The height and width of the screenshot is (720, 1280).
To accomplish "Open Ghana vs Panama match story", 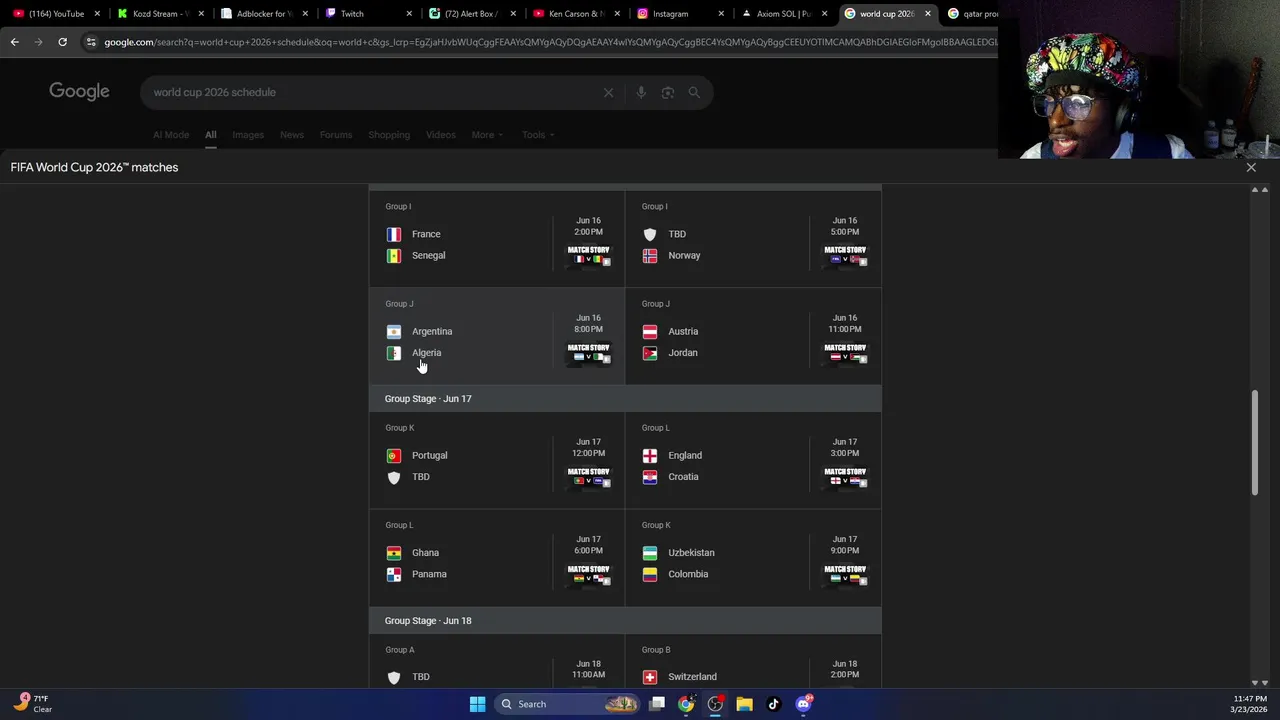I will coord(589,574).
